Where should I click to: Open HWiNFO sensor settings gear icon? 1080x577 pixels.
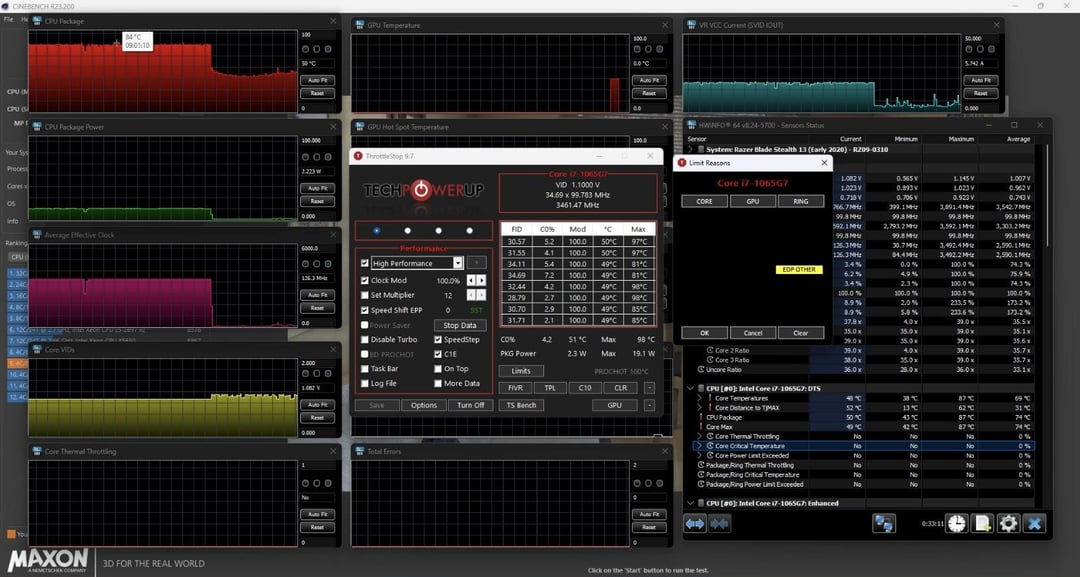(x=1008, y=523)
